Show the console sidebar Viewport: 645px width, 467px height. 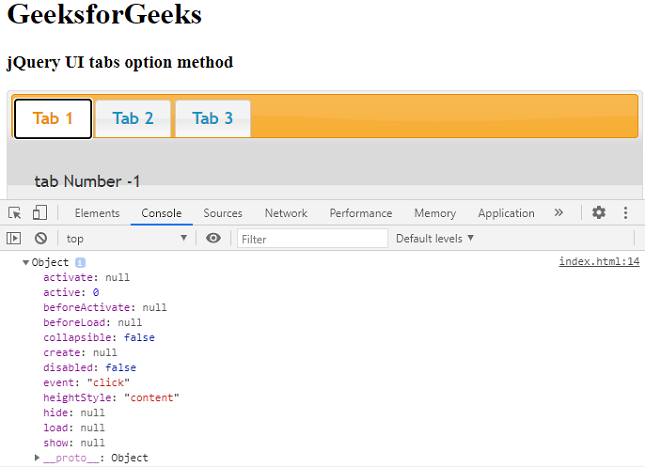pyautogui.click(x=14, y=239)
